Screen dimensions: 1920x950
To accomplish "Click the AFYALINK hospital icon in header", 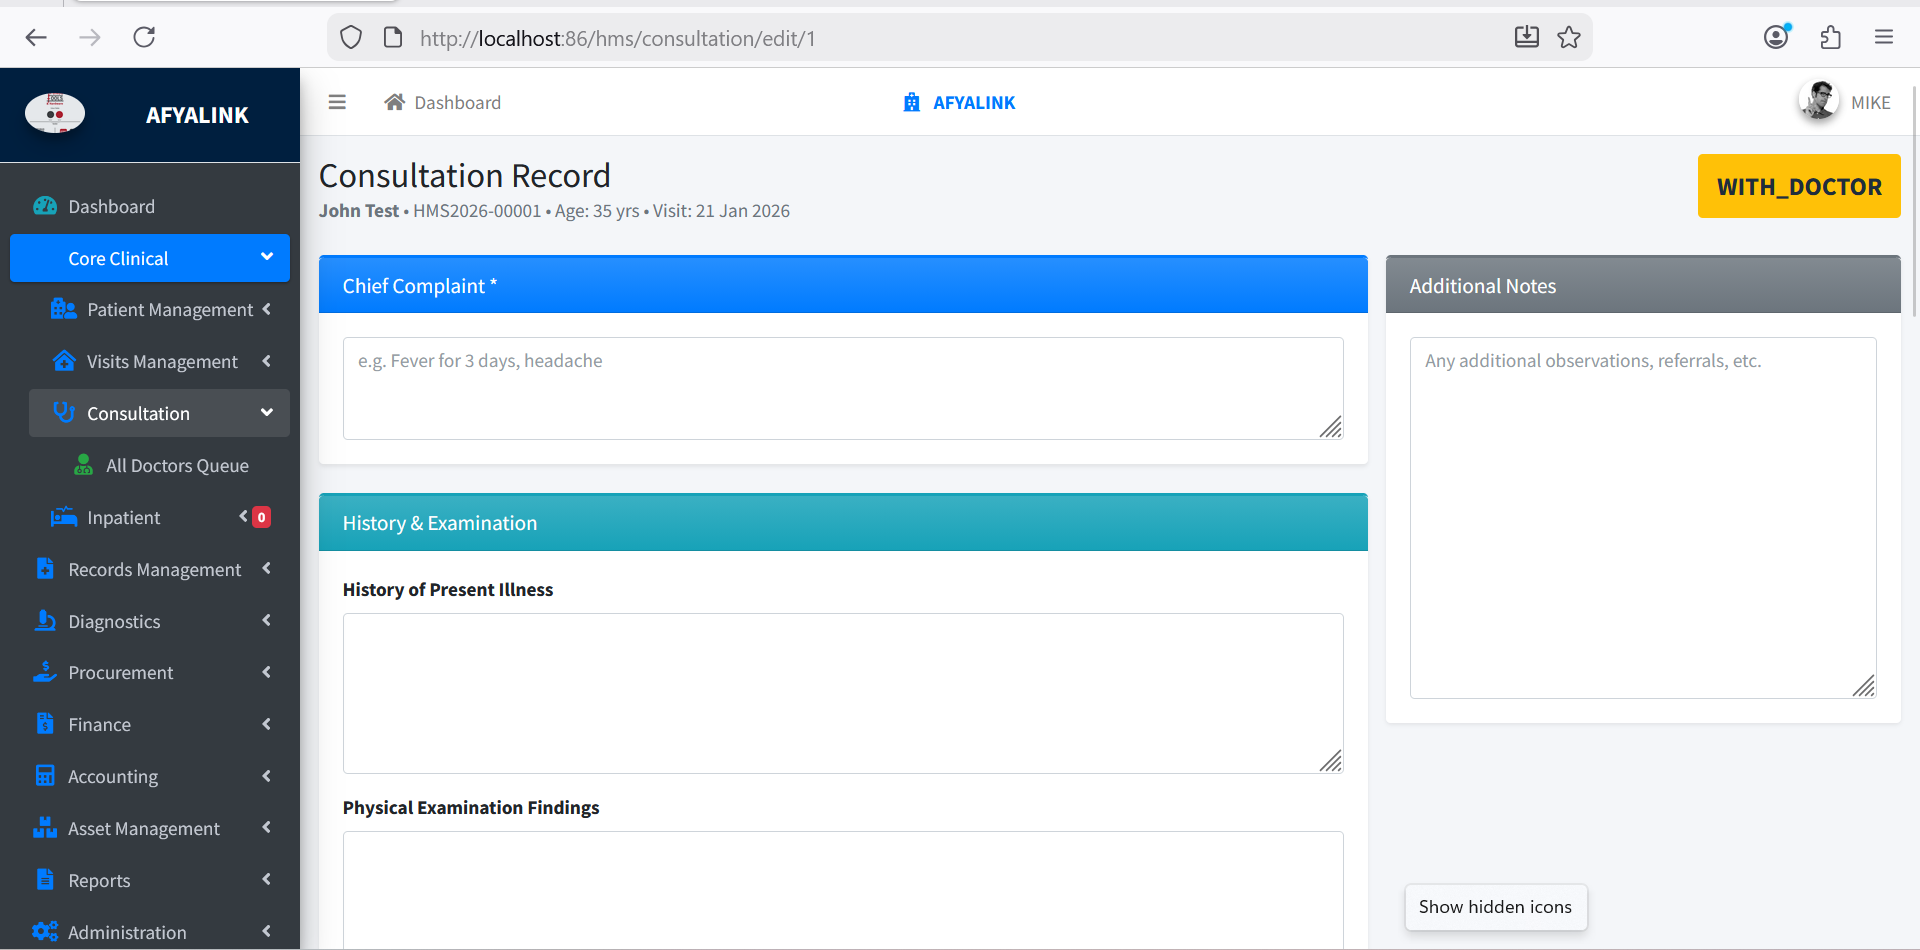I will [x=911, y=102].
